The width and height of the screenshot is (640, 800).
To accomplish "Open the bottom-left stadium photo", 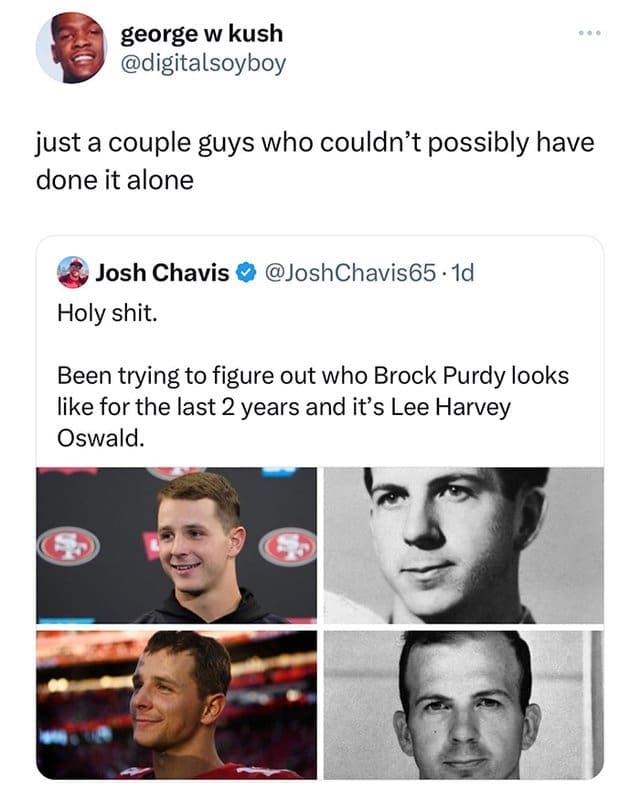I will [176, 704].
